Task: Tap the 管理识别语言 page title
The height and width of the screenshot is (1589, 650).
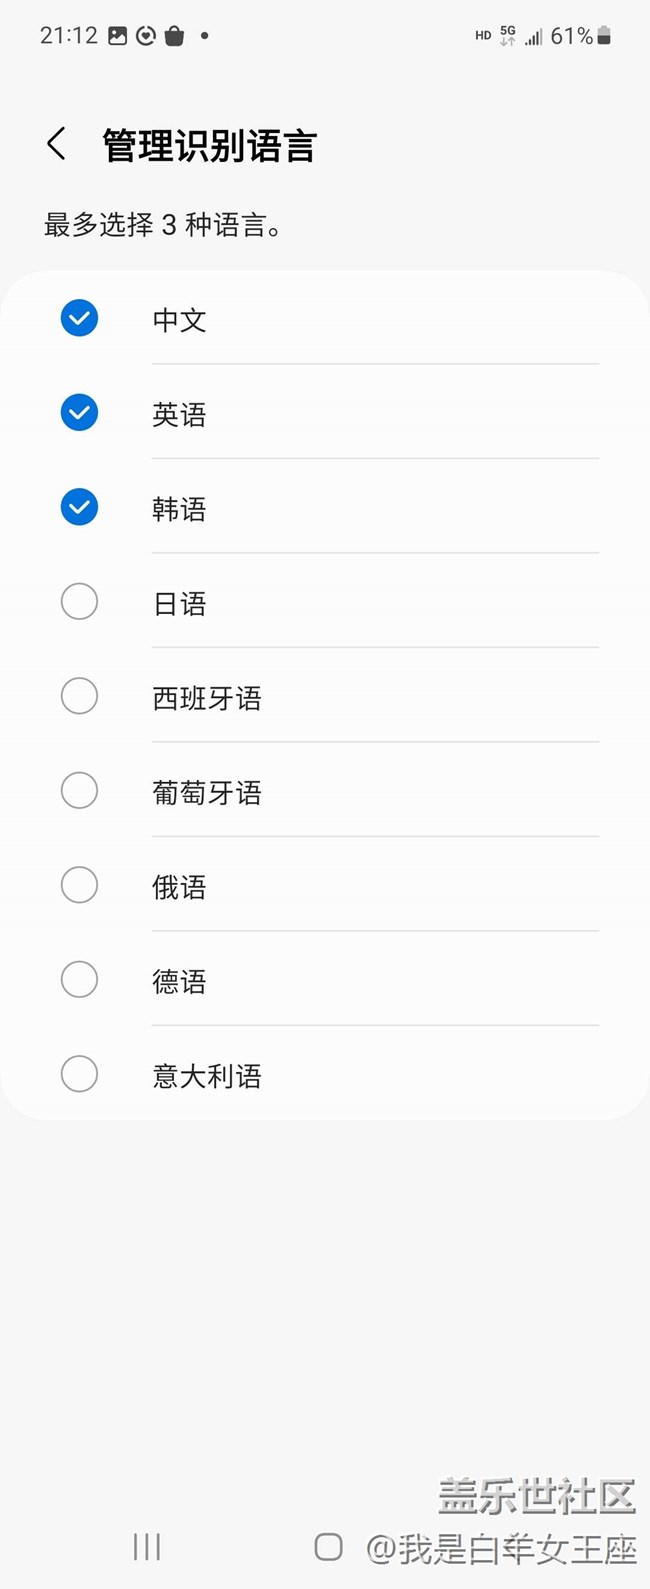Action: click(x=209, y=146)
